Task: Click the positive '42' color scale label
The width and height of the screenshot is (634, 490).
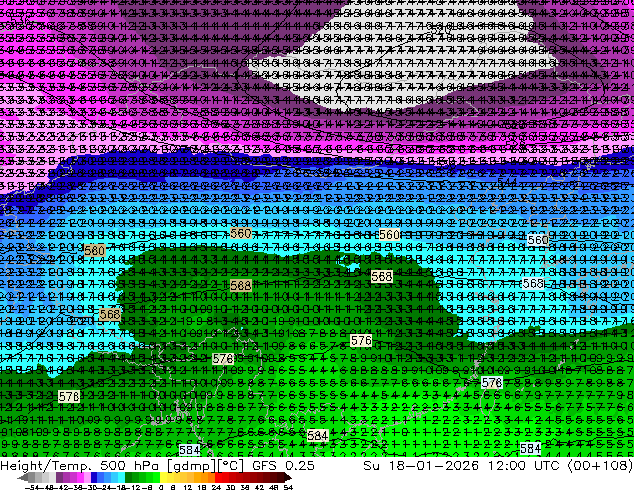Action: point(259,488)
